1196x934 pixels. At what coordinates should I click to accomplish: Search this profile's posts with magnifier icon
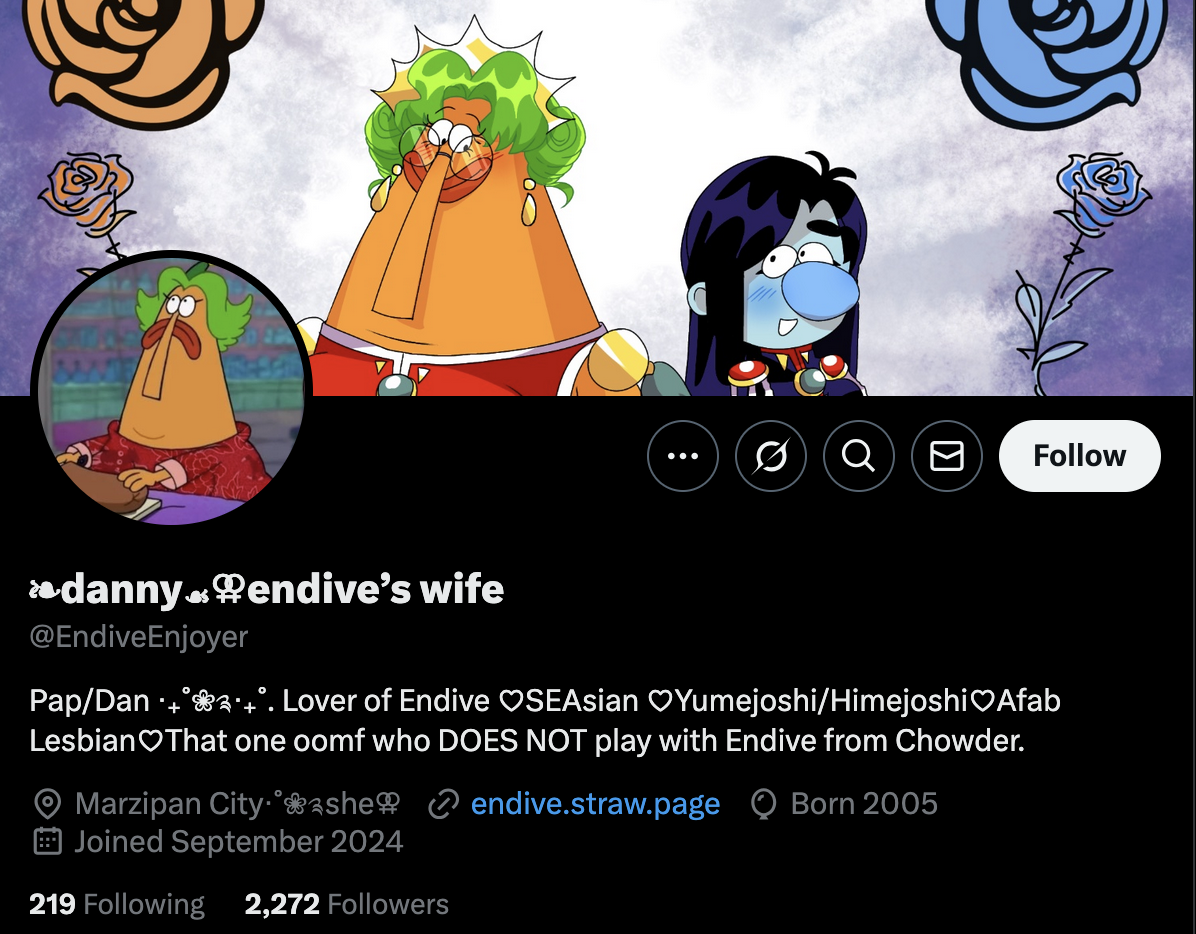(x=859, y=456)
